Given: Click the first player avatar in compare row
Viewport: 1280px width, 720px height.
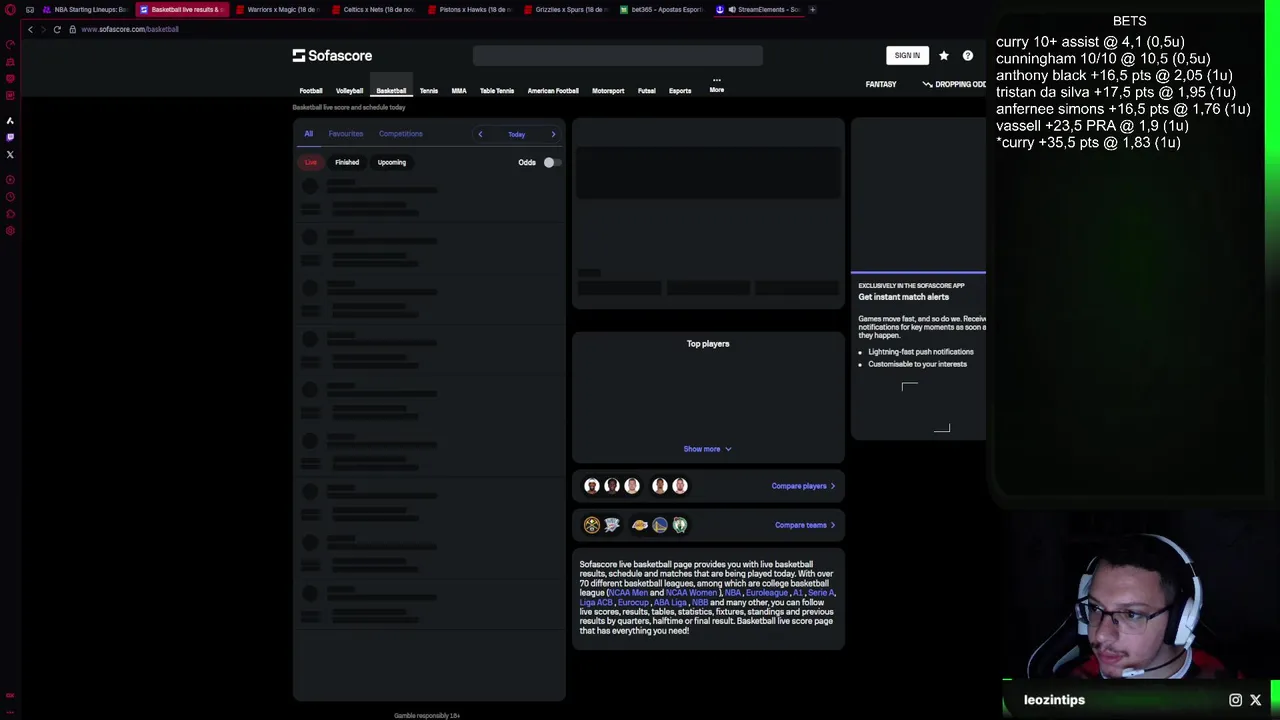Looking at the screenshot, I should [592, 486].
